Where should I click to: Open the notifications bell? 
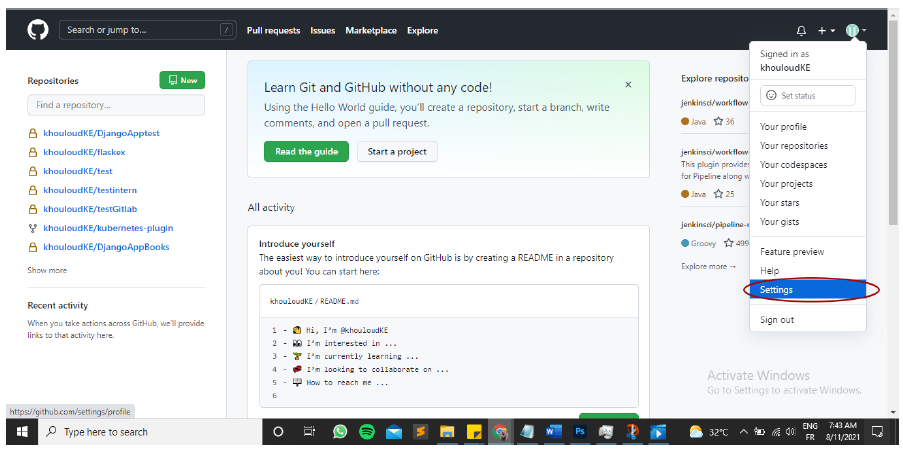(801, 31)
